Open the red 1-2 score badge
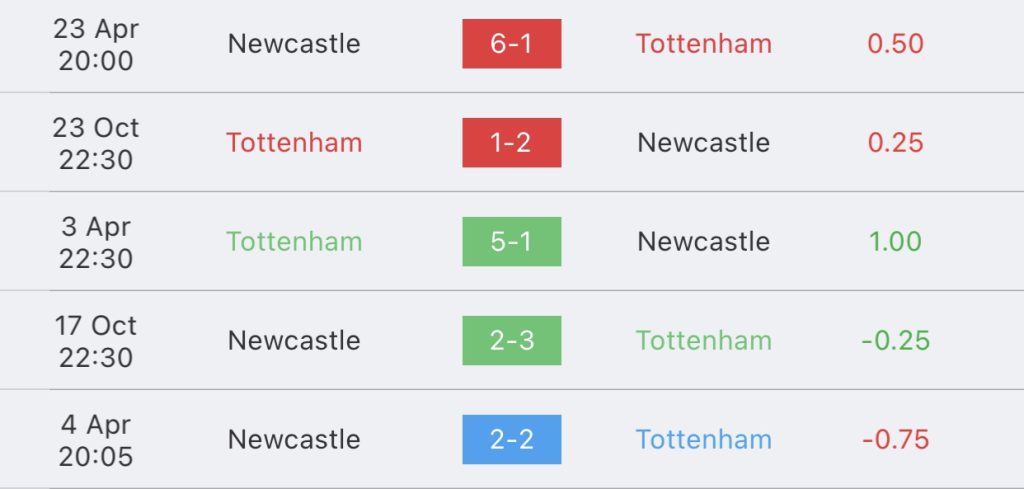The width and height of the screenshot is (1024, 489). coord(511,142)
